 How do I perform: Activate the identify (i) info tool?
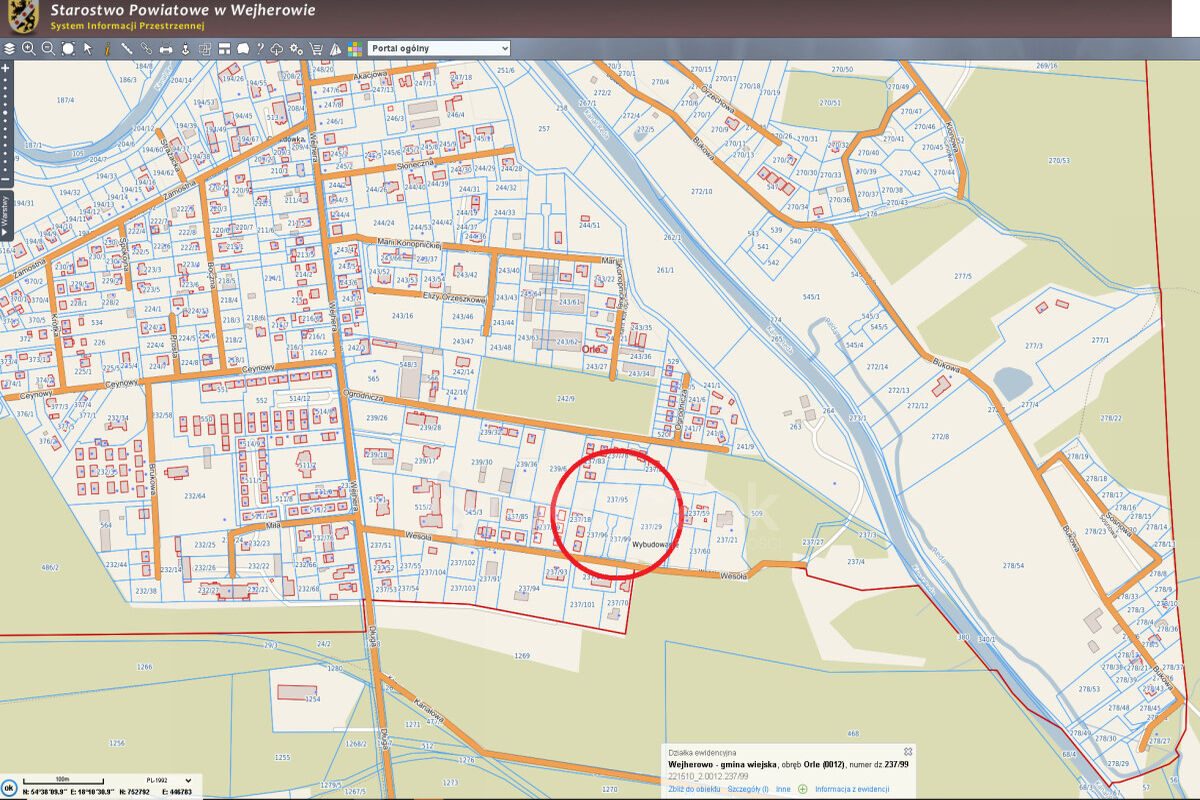[x=107, y=47]
